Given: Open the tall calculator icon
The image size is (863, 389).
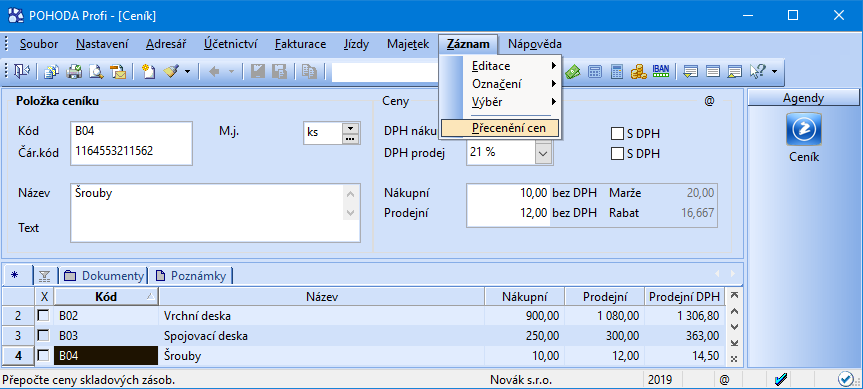Looking at the screenshot, I should coord(616,72).
